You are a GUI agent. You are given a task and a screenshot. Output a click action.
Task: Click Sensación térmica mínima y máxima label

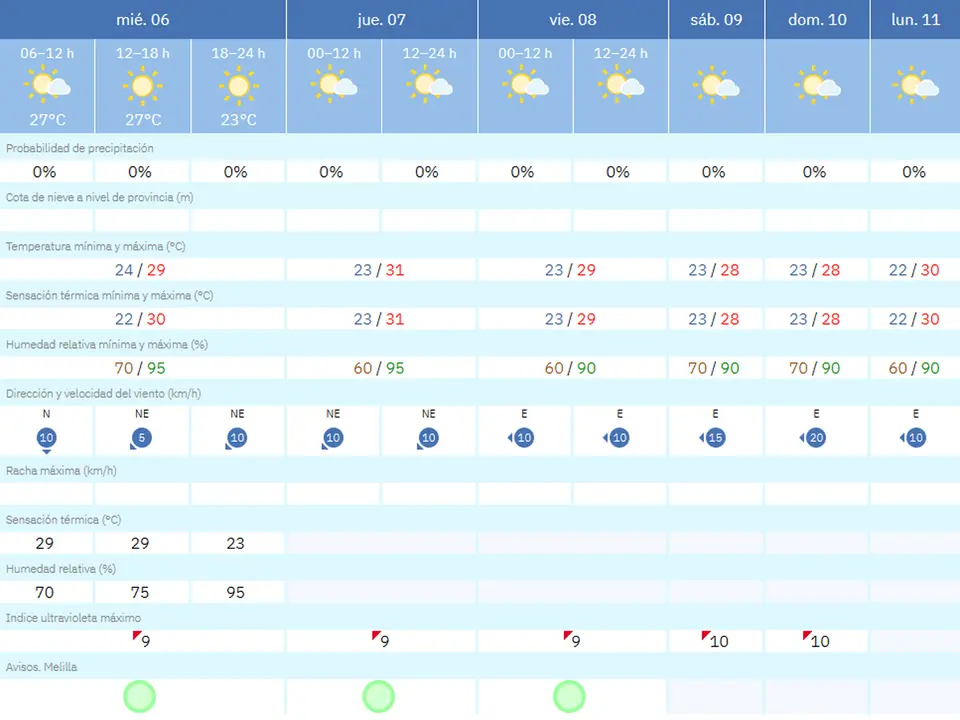click(x=110, y=295)
